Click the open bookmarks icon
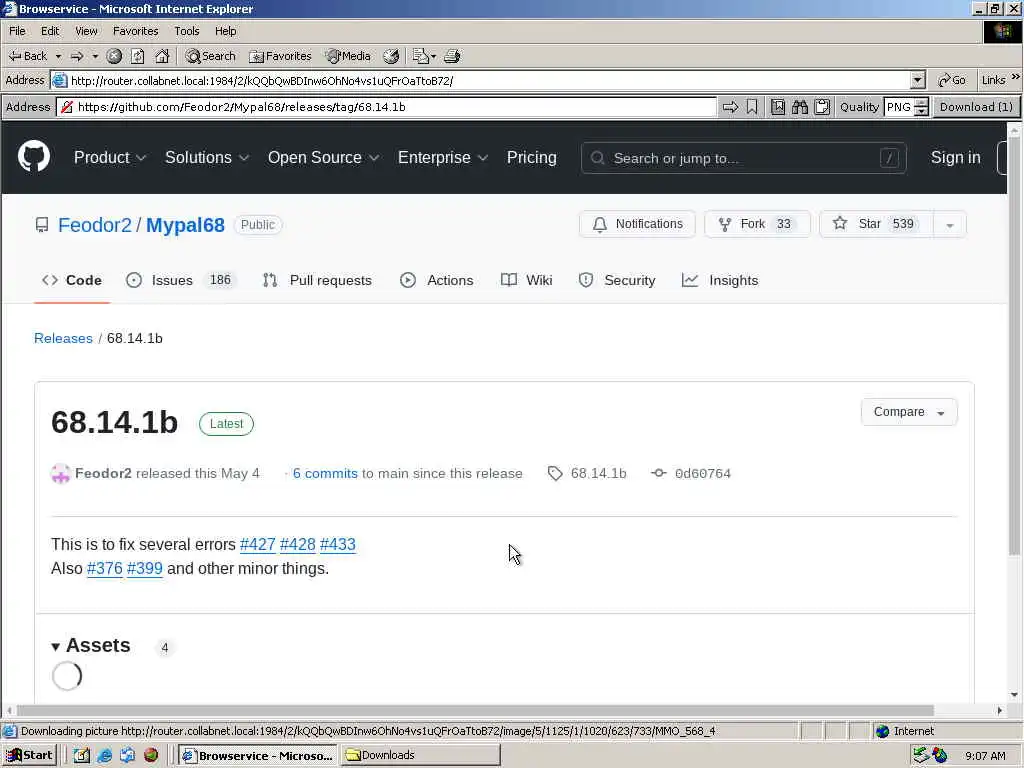 coord(778,107)
